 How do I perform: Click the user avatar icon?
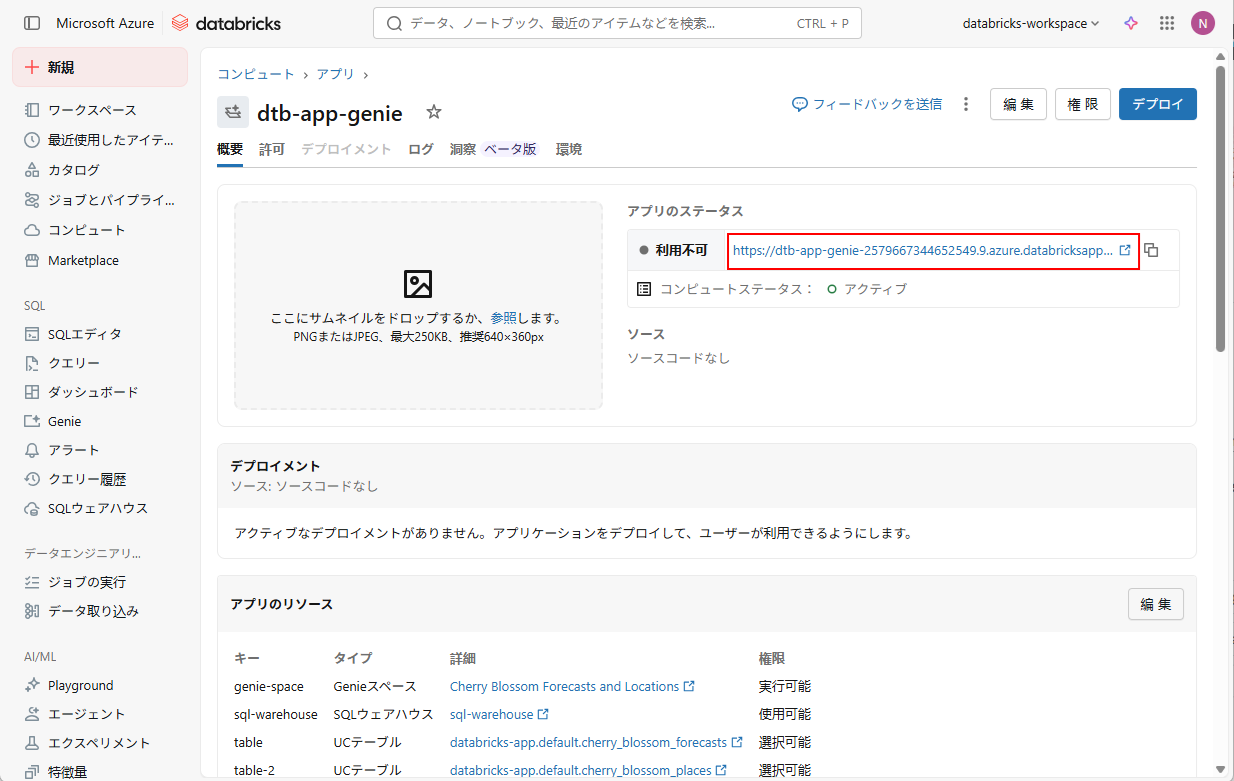[1202, 23]
